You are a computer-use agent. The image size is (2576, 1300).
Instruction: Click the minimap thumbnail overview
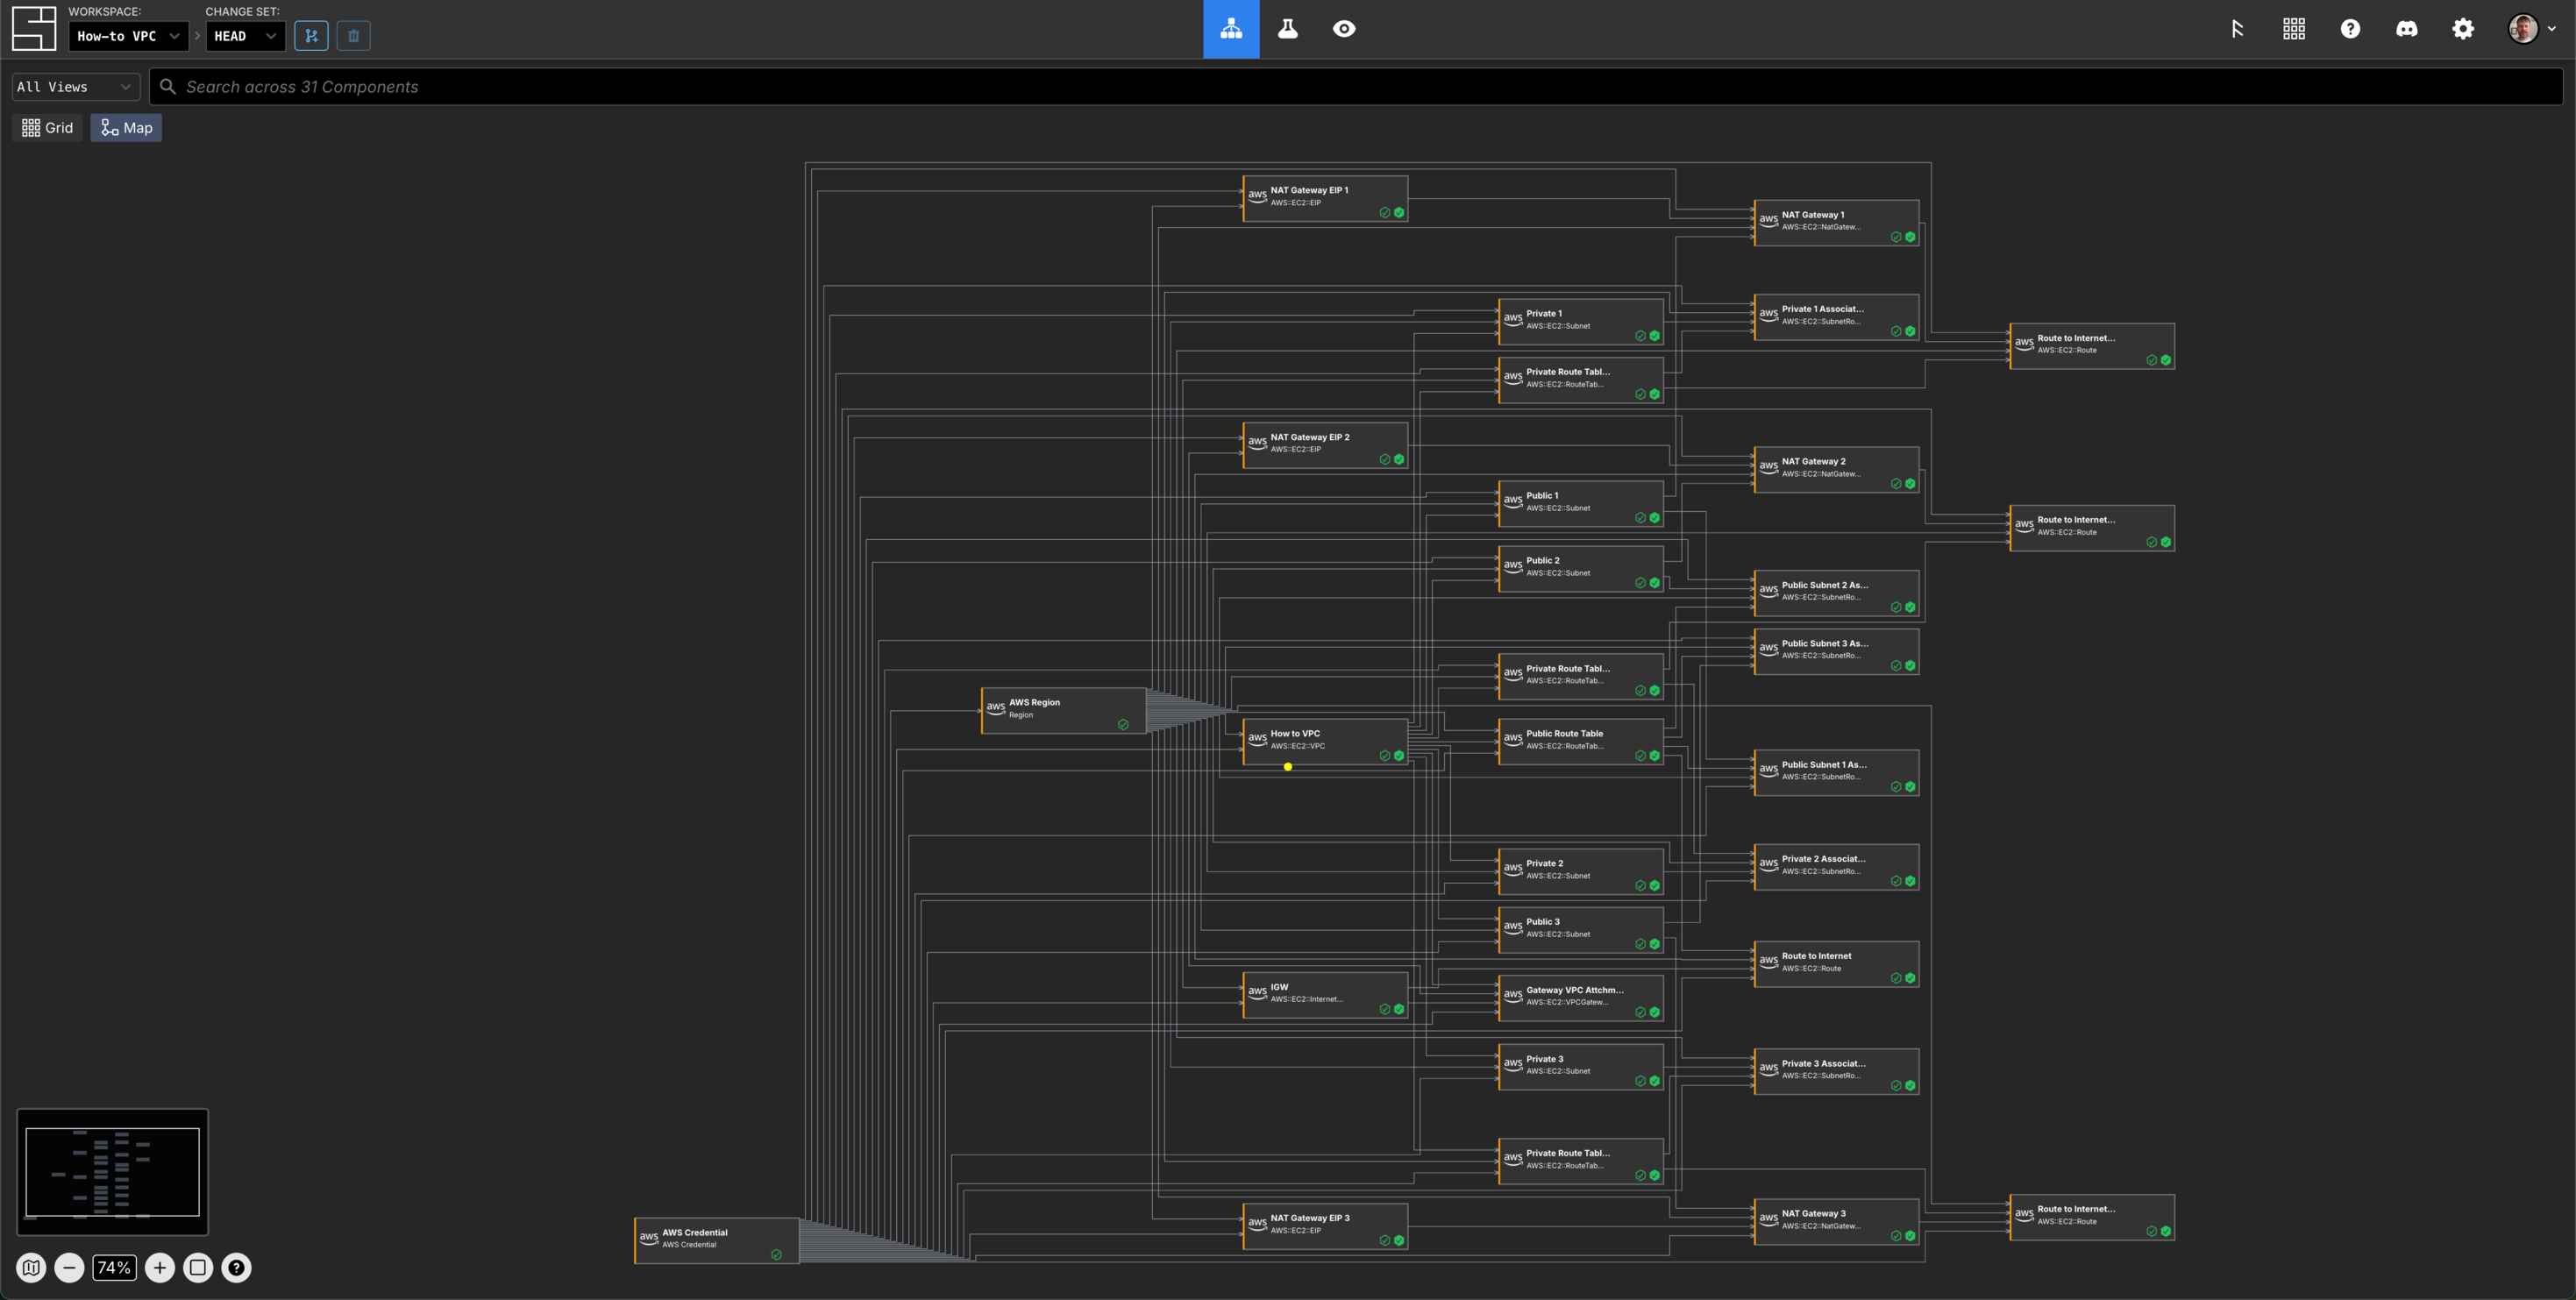[112, 1172]
